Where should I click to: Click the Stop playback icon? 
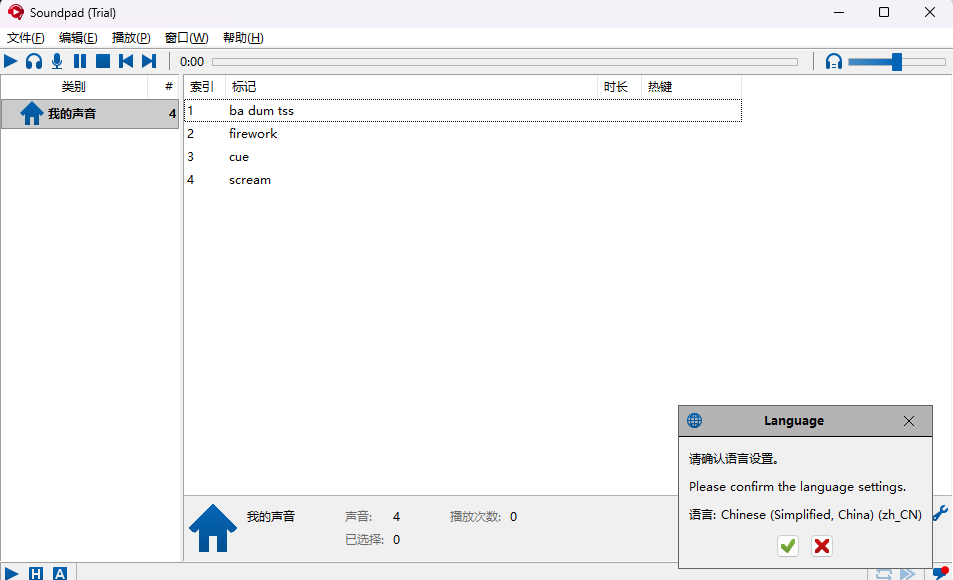point(102,61)
